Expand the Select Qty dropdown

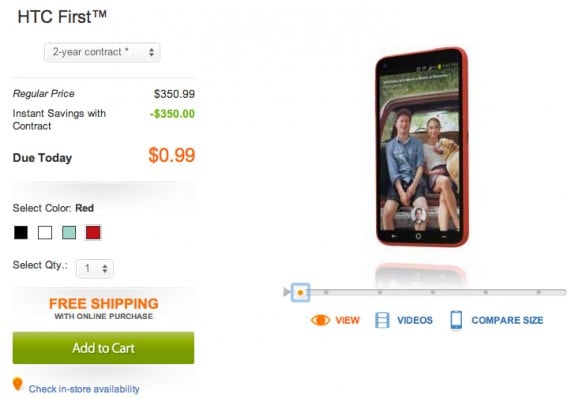point(95,269)
